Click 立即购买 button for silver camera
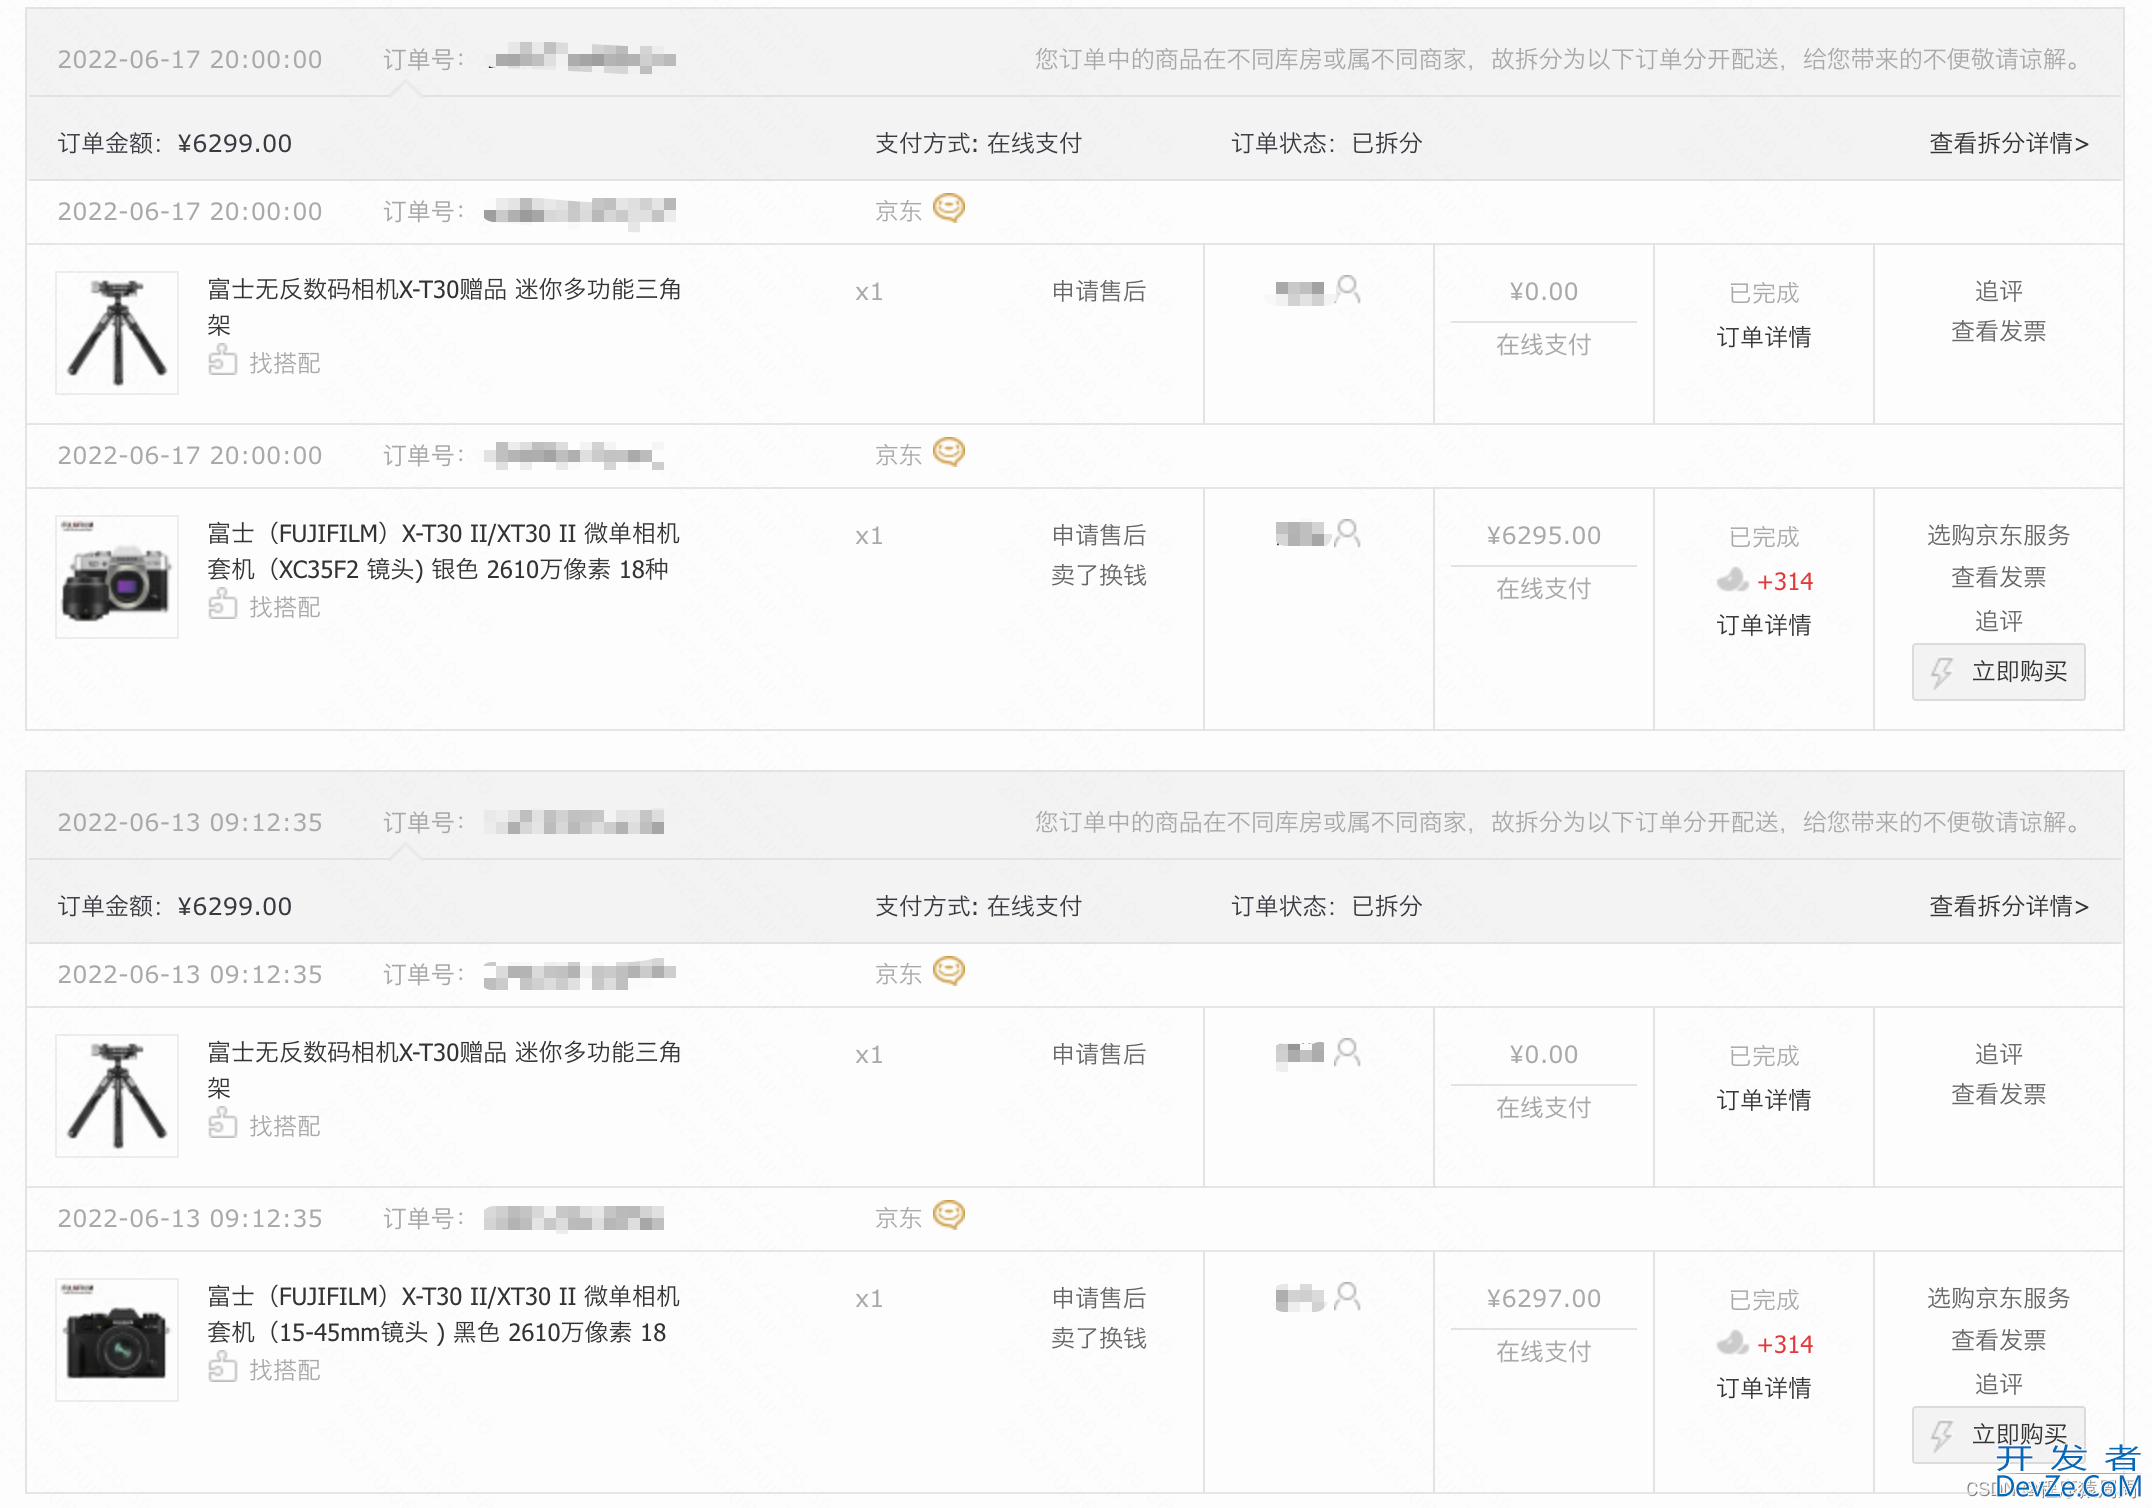The width and height of the screenshot is (2152, 1508). click(x=1998, y=672)
